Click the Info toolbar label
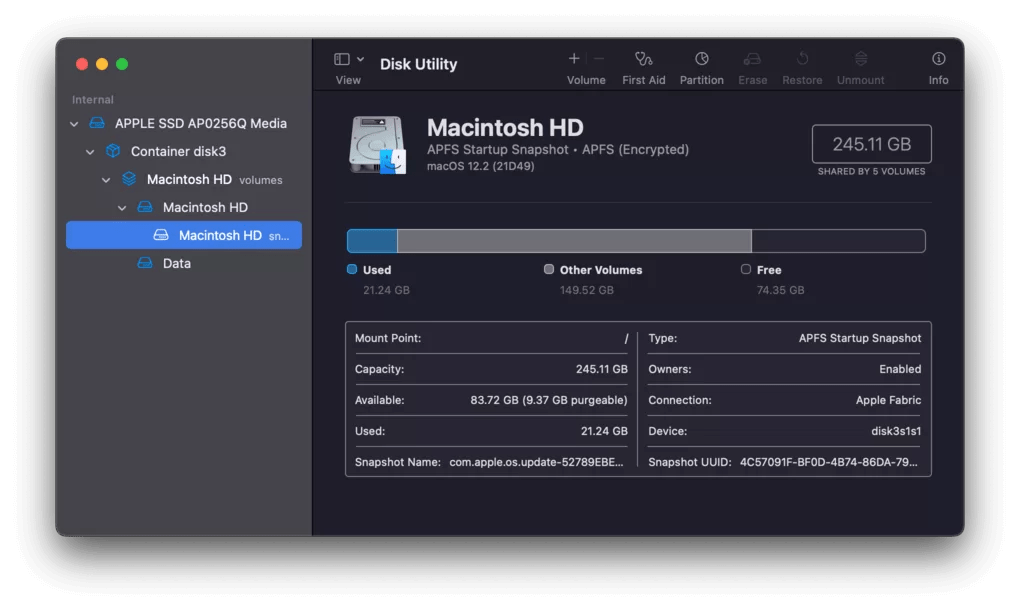This screenshot has height=610, width=1020. coord(938,80)
